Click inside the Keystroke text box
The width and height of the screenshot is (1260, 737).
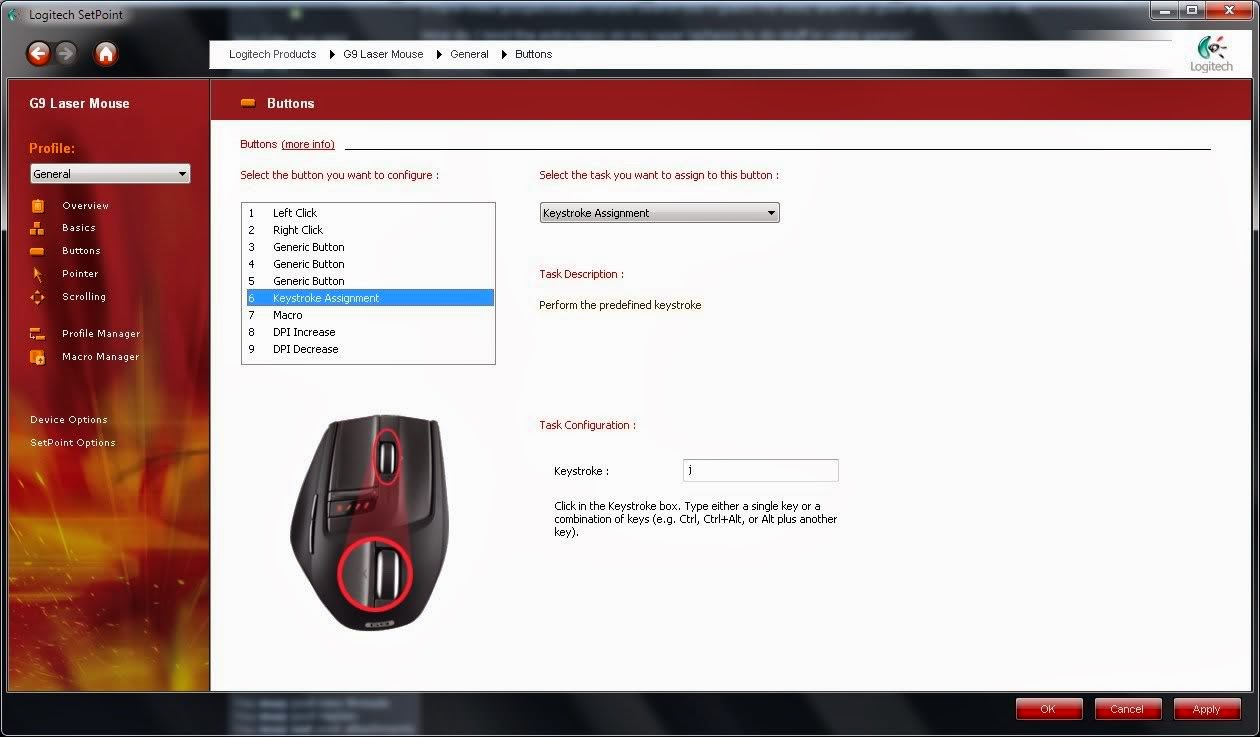[760, 470]
